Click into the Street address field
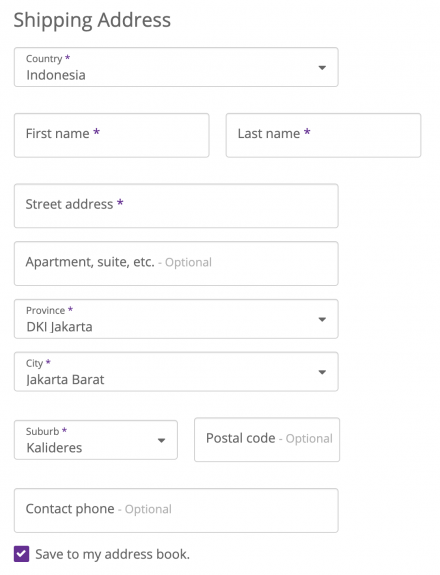The width and height of the screenshot is (440, 575). [x=176, y=206]
